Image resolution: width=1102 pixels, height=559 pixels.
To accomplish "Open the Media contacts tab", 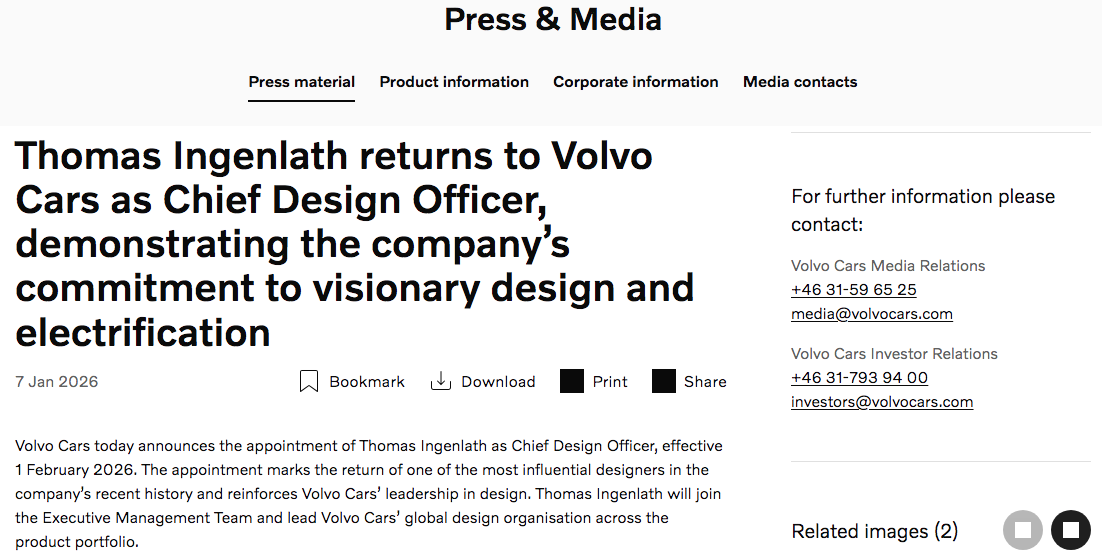I will (x=800, y=82).
